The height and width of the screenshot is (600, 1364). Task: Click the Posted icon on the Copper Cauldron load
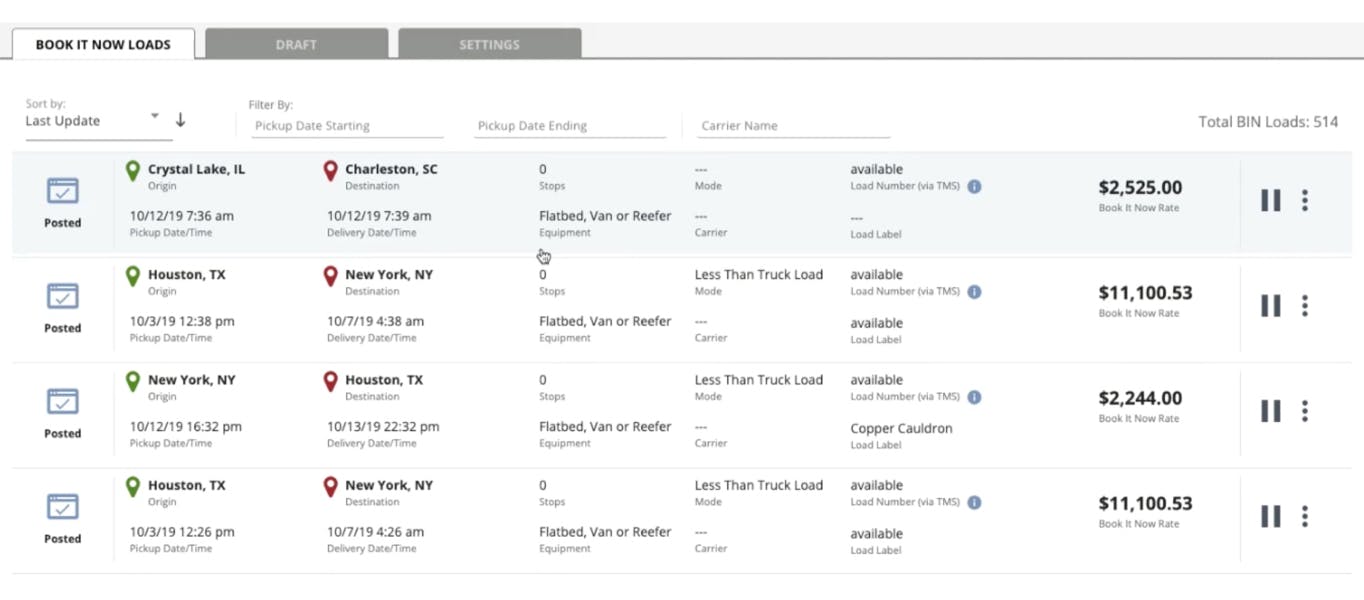pyautogui.click(x=62, y=402)
